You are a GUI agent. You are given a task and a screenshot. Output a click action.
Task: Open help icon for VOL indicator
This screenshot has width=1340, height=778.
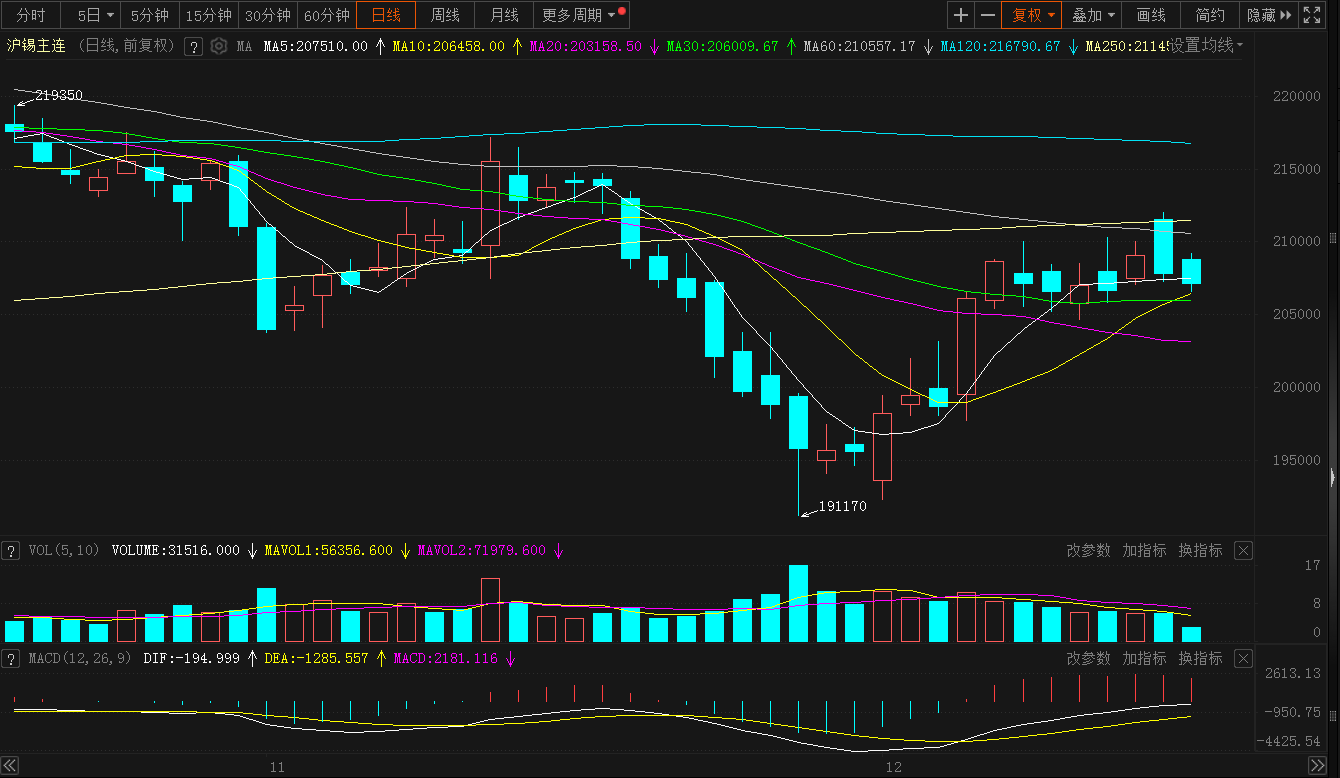[x=11, y=550]
